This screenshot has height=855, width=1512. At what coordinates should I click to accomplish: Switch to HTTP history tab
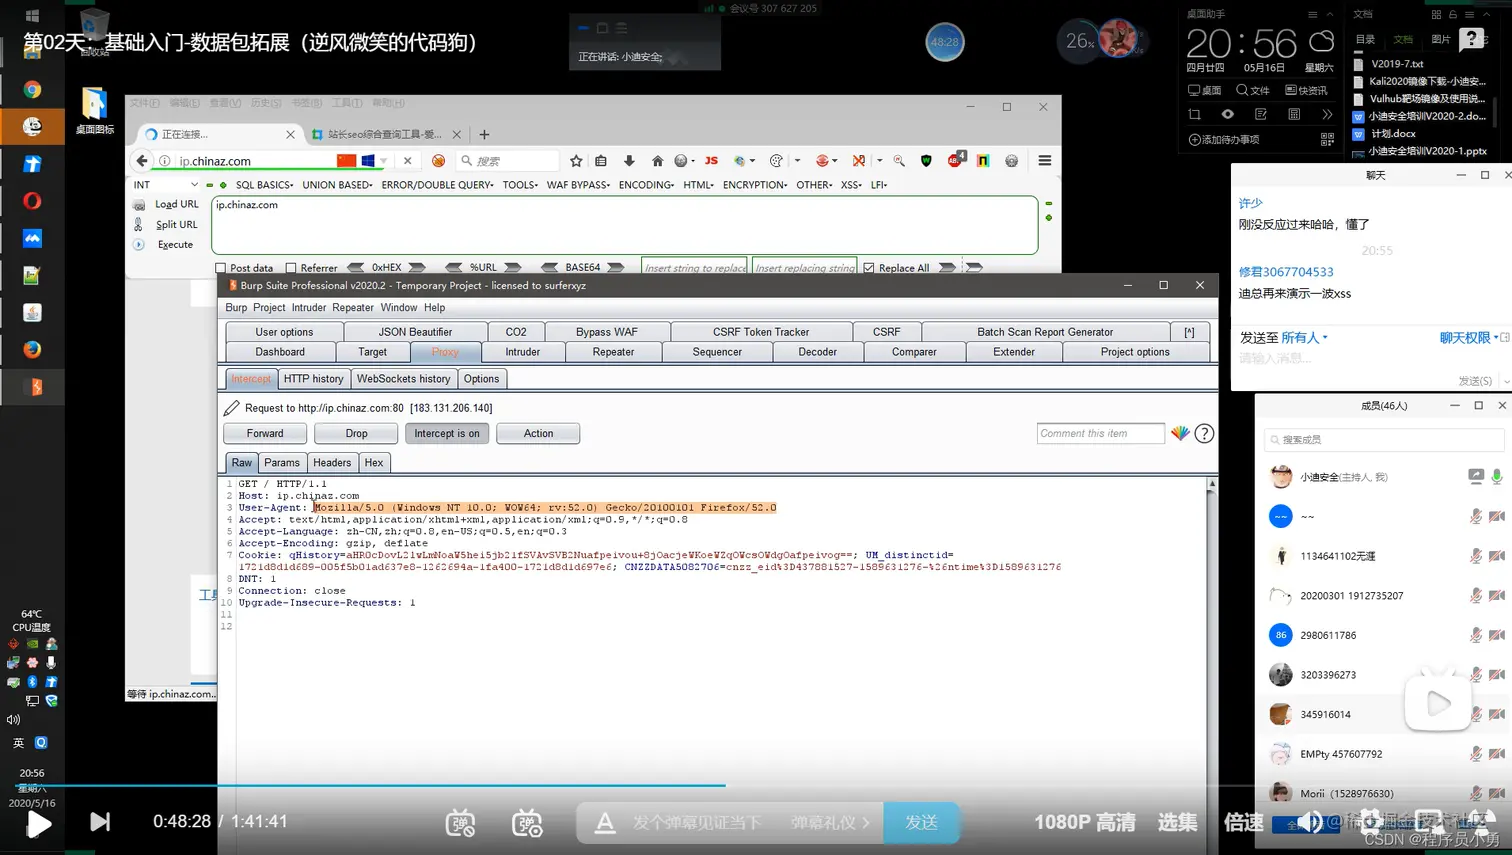pyautogui.click(x=313, y=379)
